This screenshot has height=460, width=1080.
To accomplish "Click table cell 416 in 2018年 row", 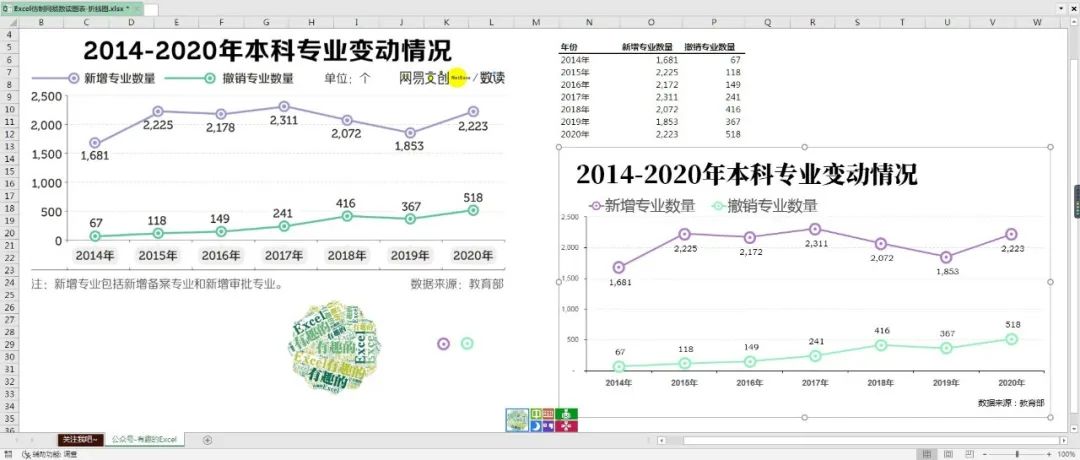I will (733, 109).
